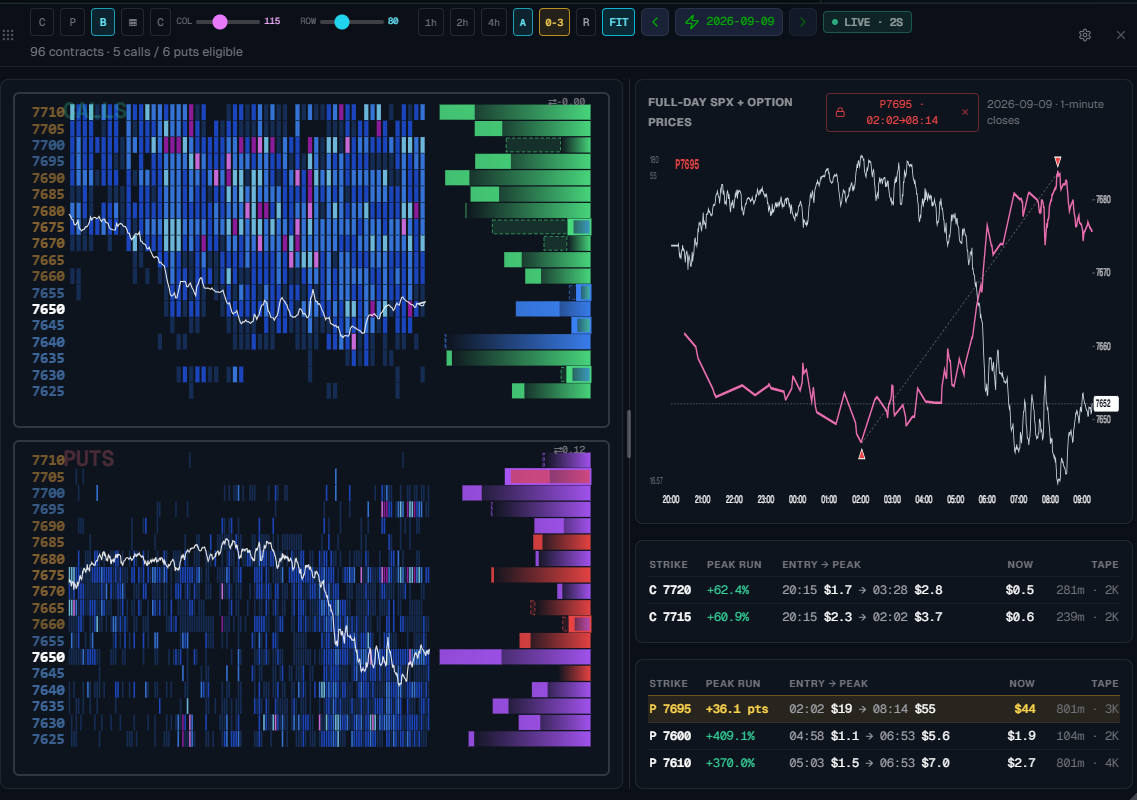This screenshot has height=800, width=1137.
Task: Select the C 7715 row
Action: pyautogui.click(x=883, y=617)
